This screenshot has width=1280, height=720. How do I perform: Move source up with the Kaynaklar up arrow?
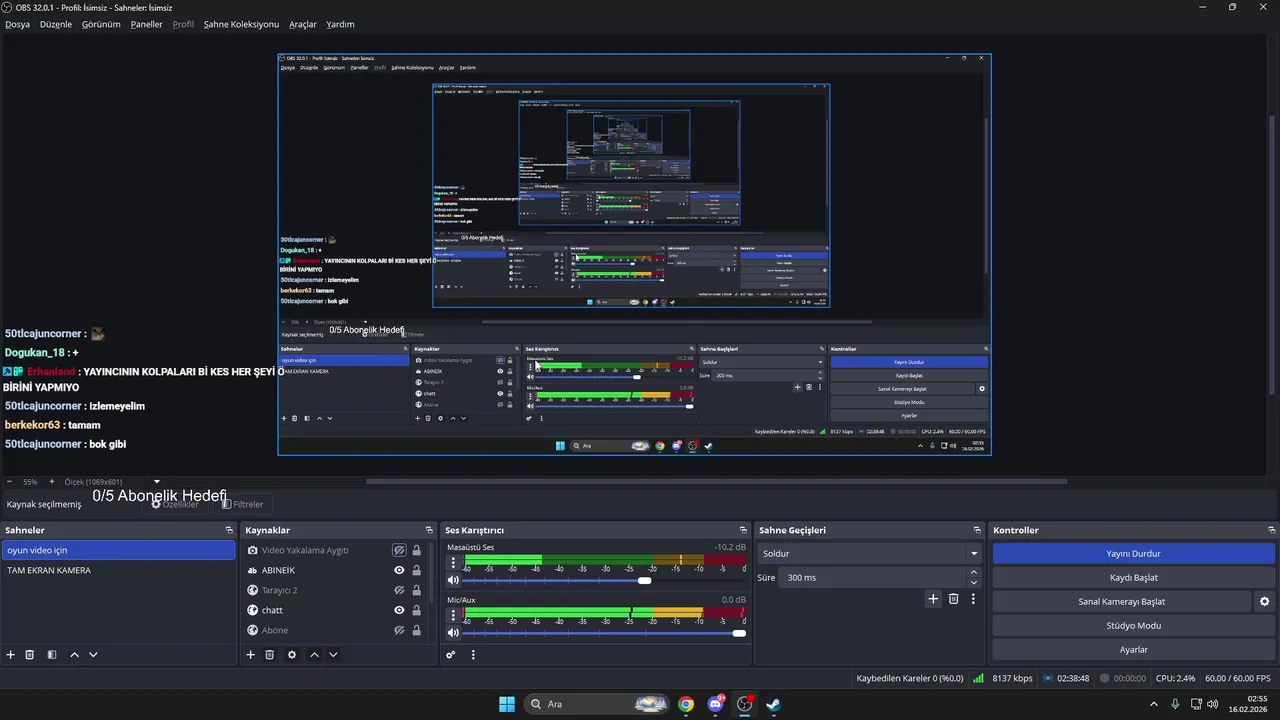pos(314,655)
